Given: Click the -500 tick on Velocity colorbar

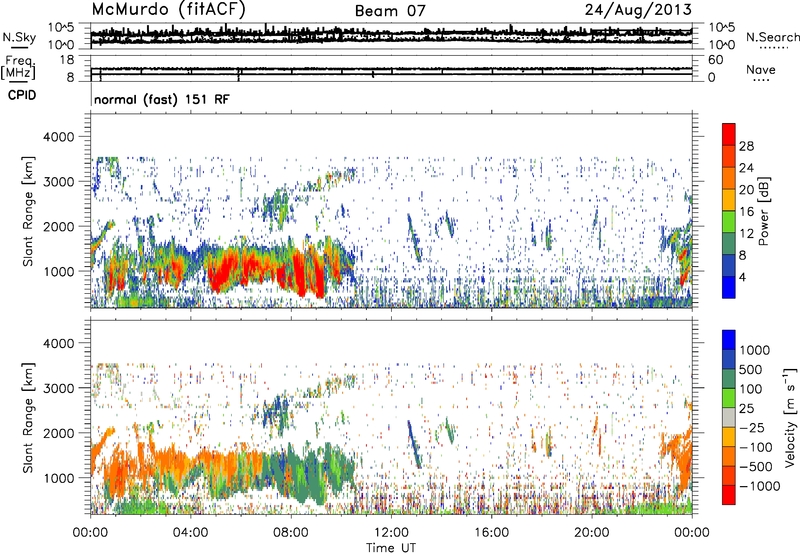Looking at the screenshot, I should [756, 466].
